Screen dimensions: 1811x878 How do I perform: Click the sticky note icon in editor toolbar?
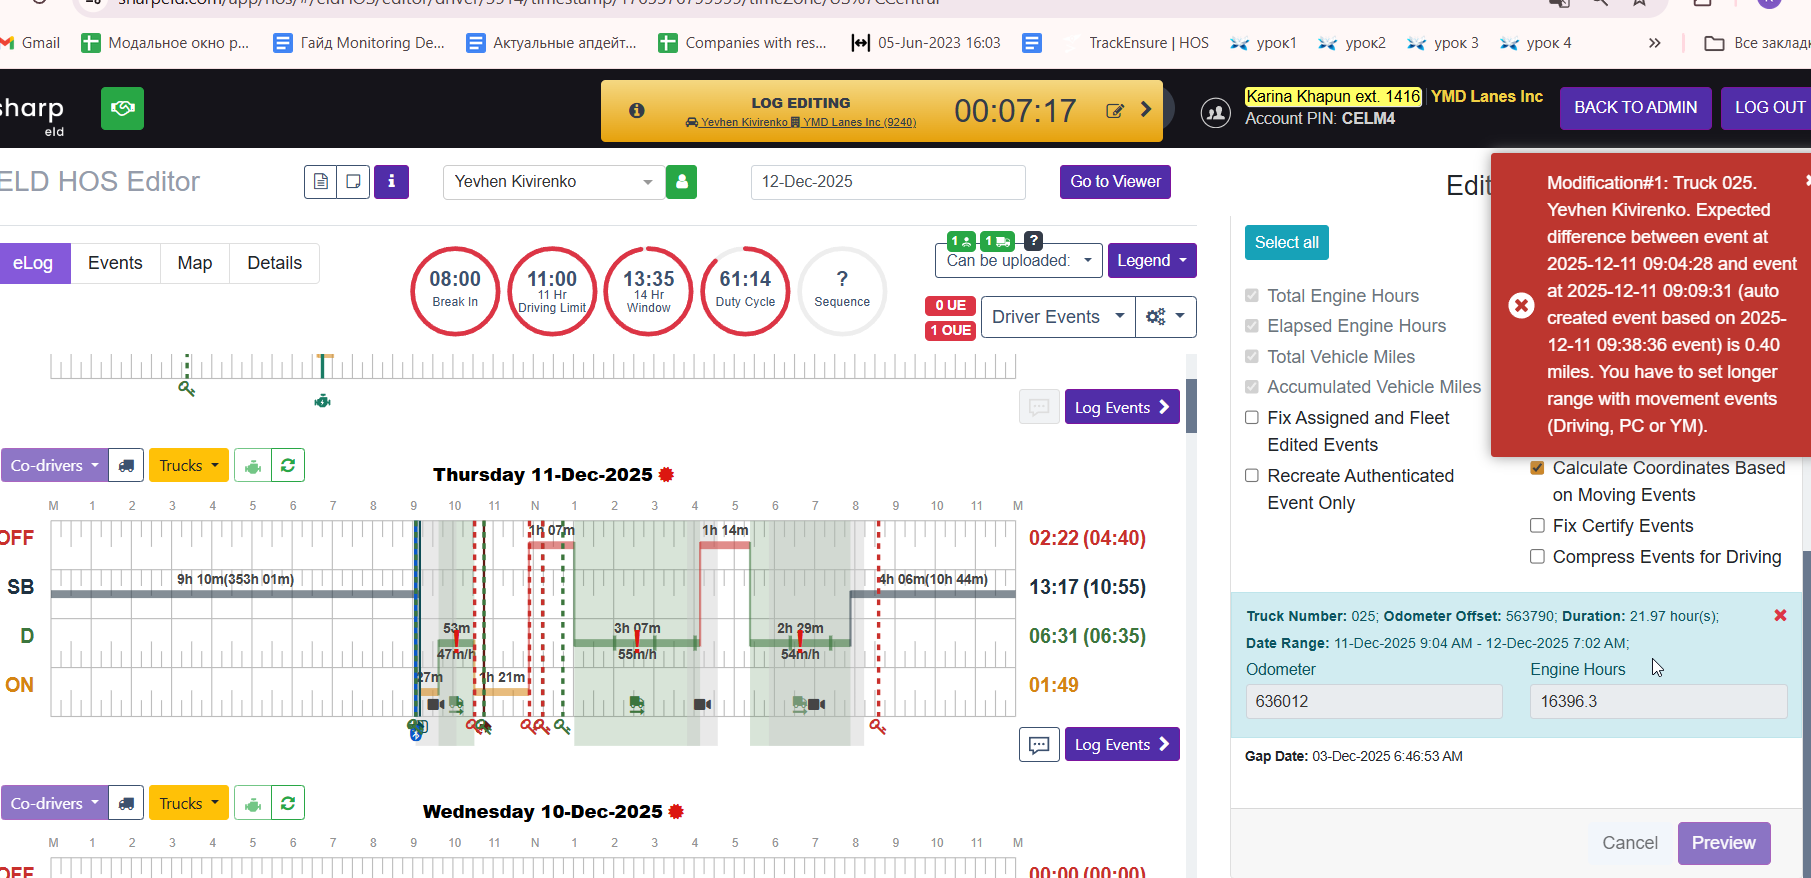point(353,181)
